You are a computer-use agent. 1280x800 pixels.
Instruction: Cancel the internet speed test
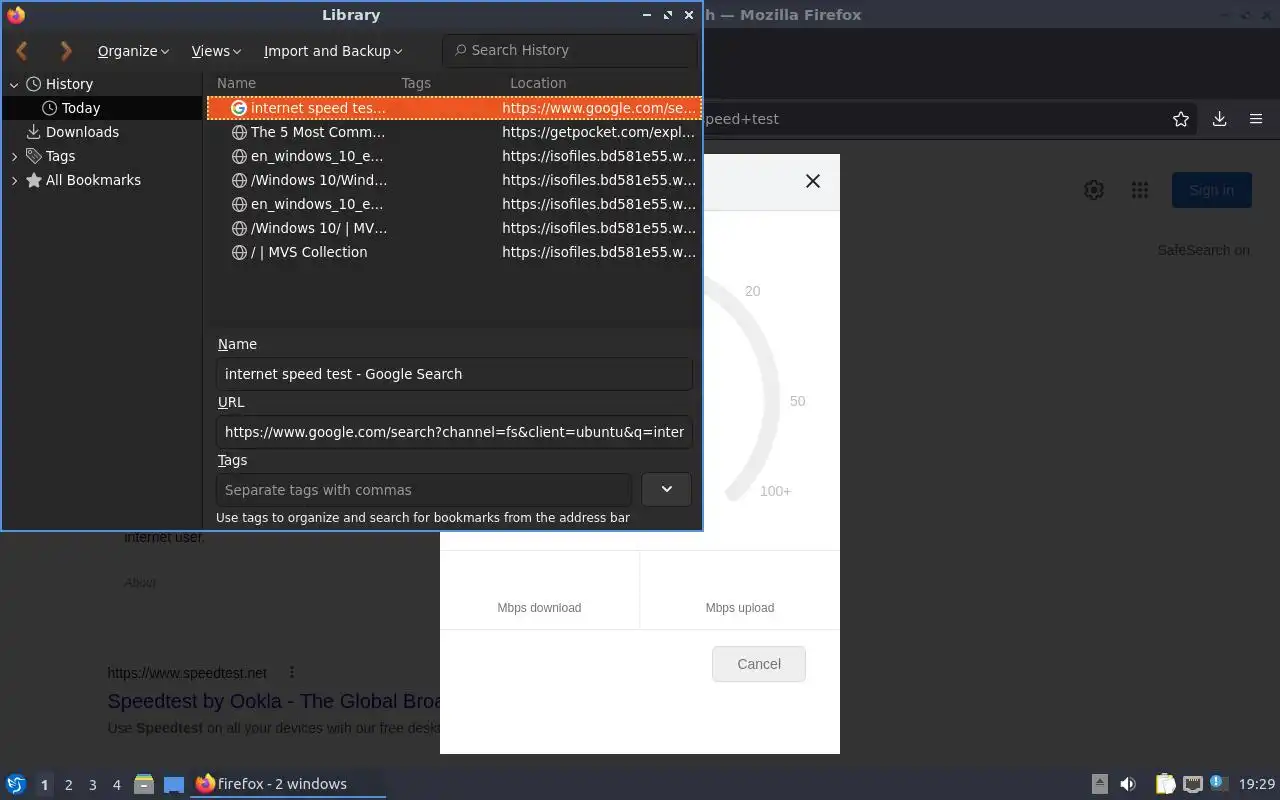click(759, 664)
